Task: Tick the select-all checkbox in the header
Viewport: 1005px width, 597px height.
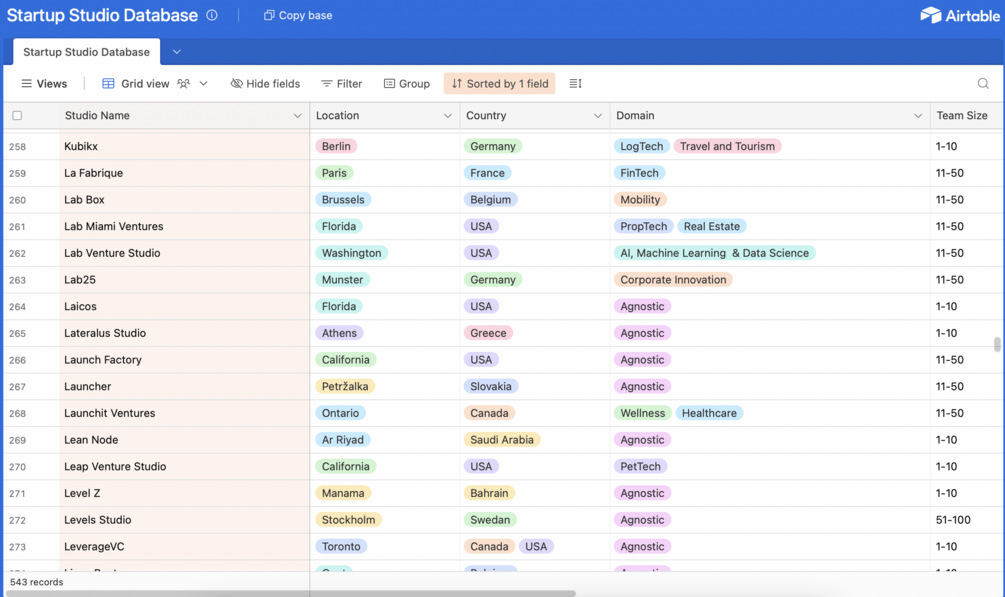Action: [x=17, y=115]
